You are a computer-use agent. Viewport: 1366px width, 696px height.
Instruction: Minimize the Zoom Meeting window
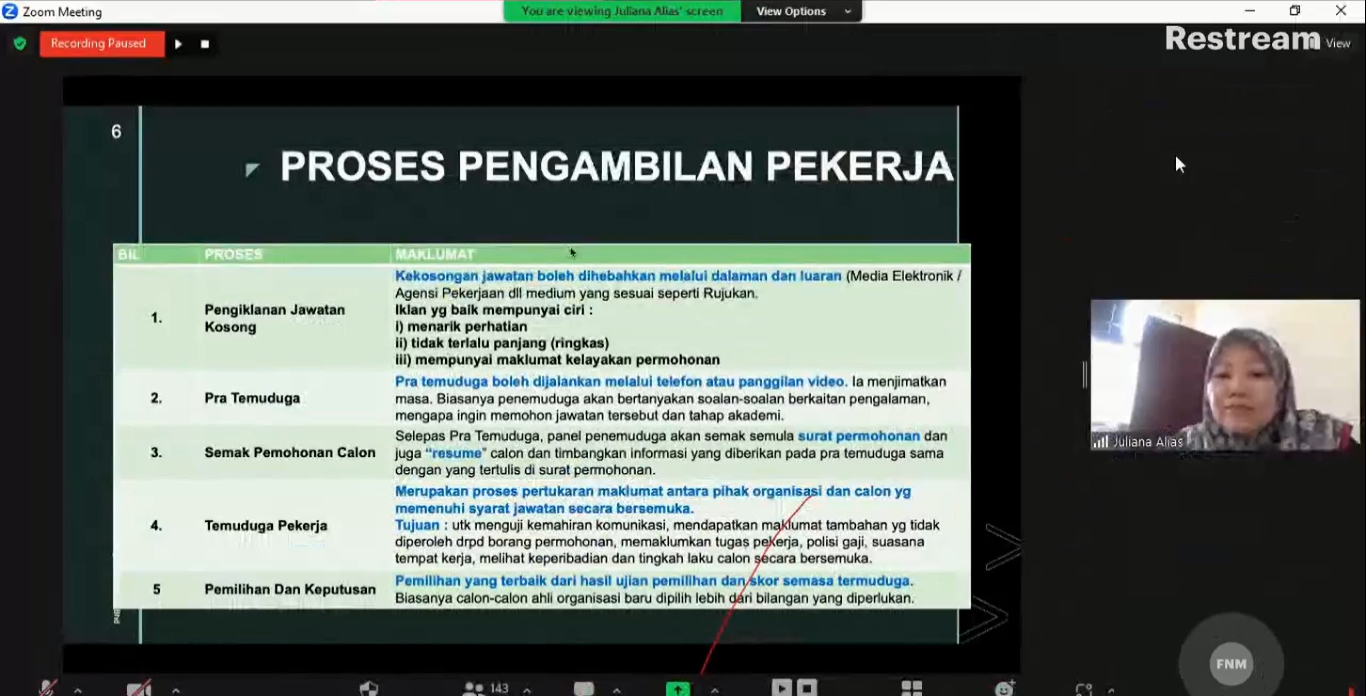click(1249, 11)
